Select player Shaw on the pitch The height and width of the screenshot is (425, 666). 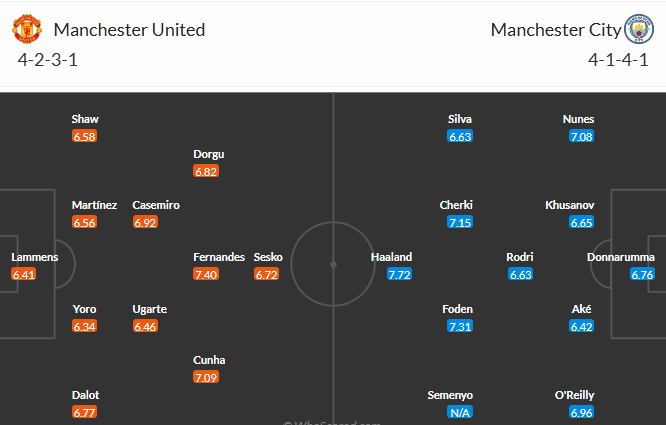[x=85, y=119]
